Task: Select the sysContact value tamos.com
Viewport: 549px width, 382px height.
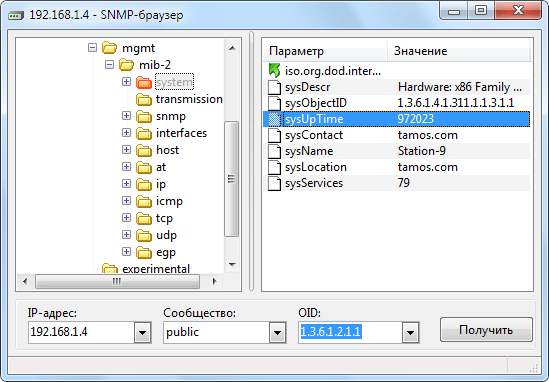Action: 428,135
